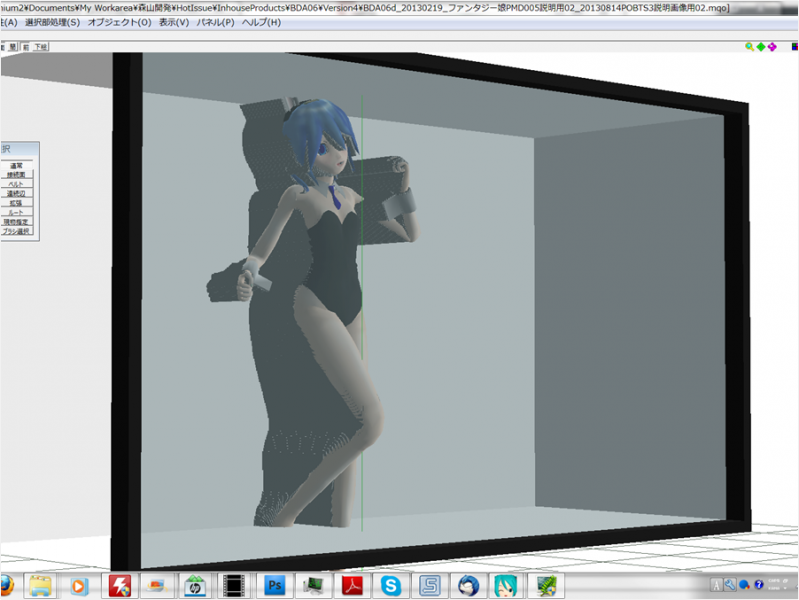The width and height of the screenshot is (799, 600).
Task: Open the ヘルプ(H) menu
Action: 261,22
